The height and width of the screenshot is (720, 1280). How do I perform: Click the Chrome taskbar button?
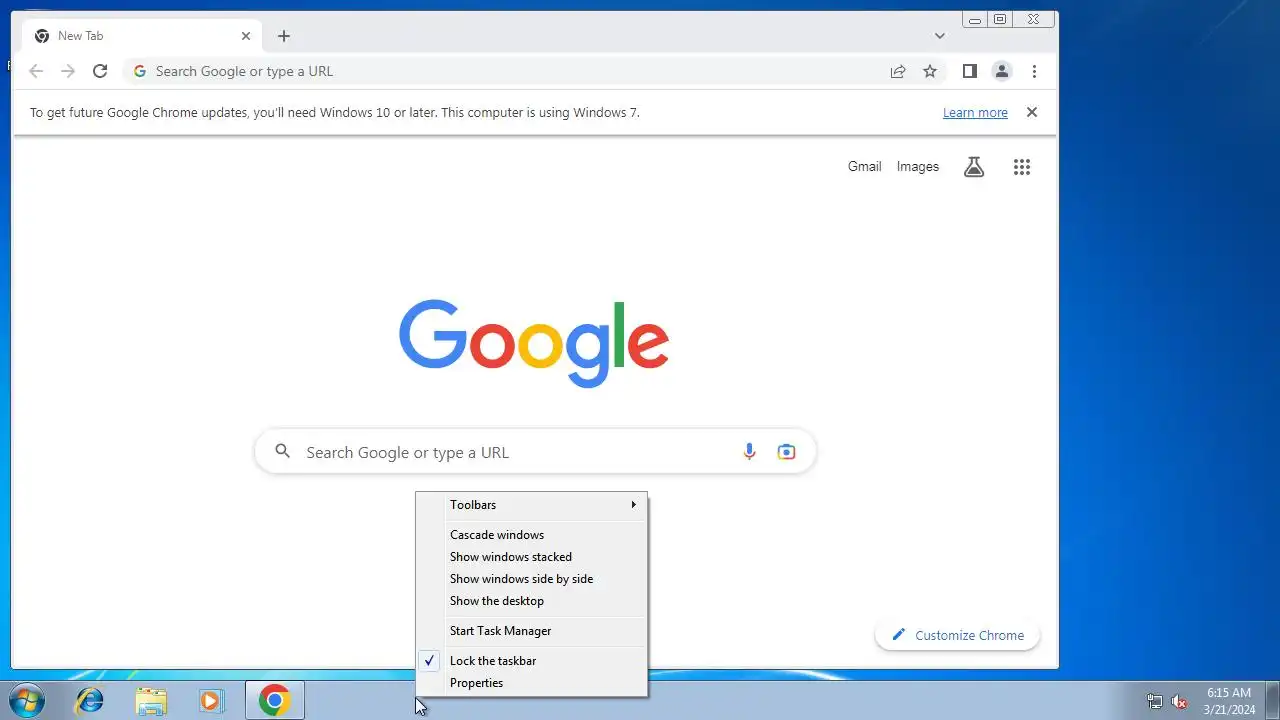275,700
